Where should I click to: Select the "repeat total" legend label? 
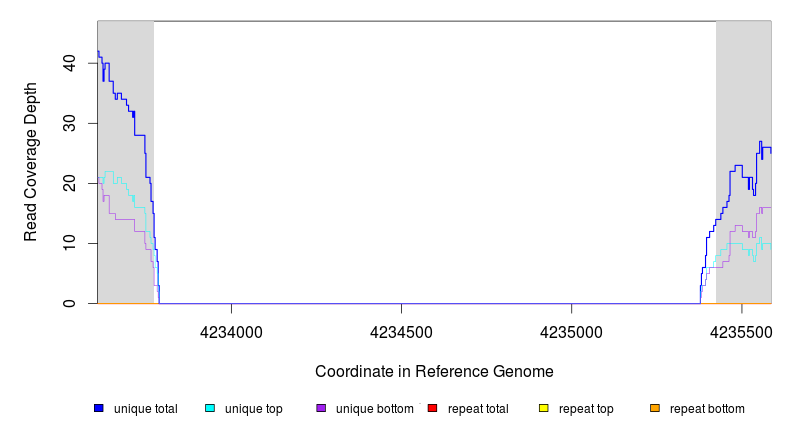tap(479, 409)
